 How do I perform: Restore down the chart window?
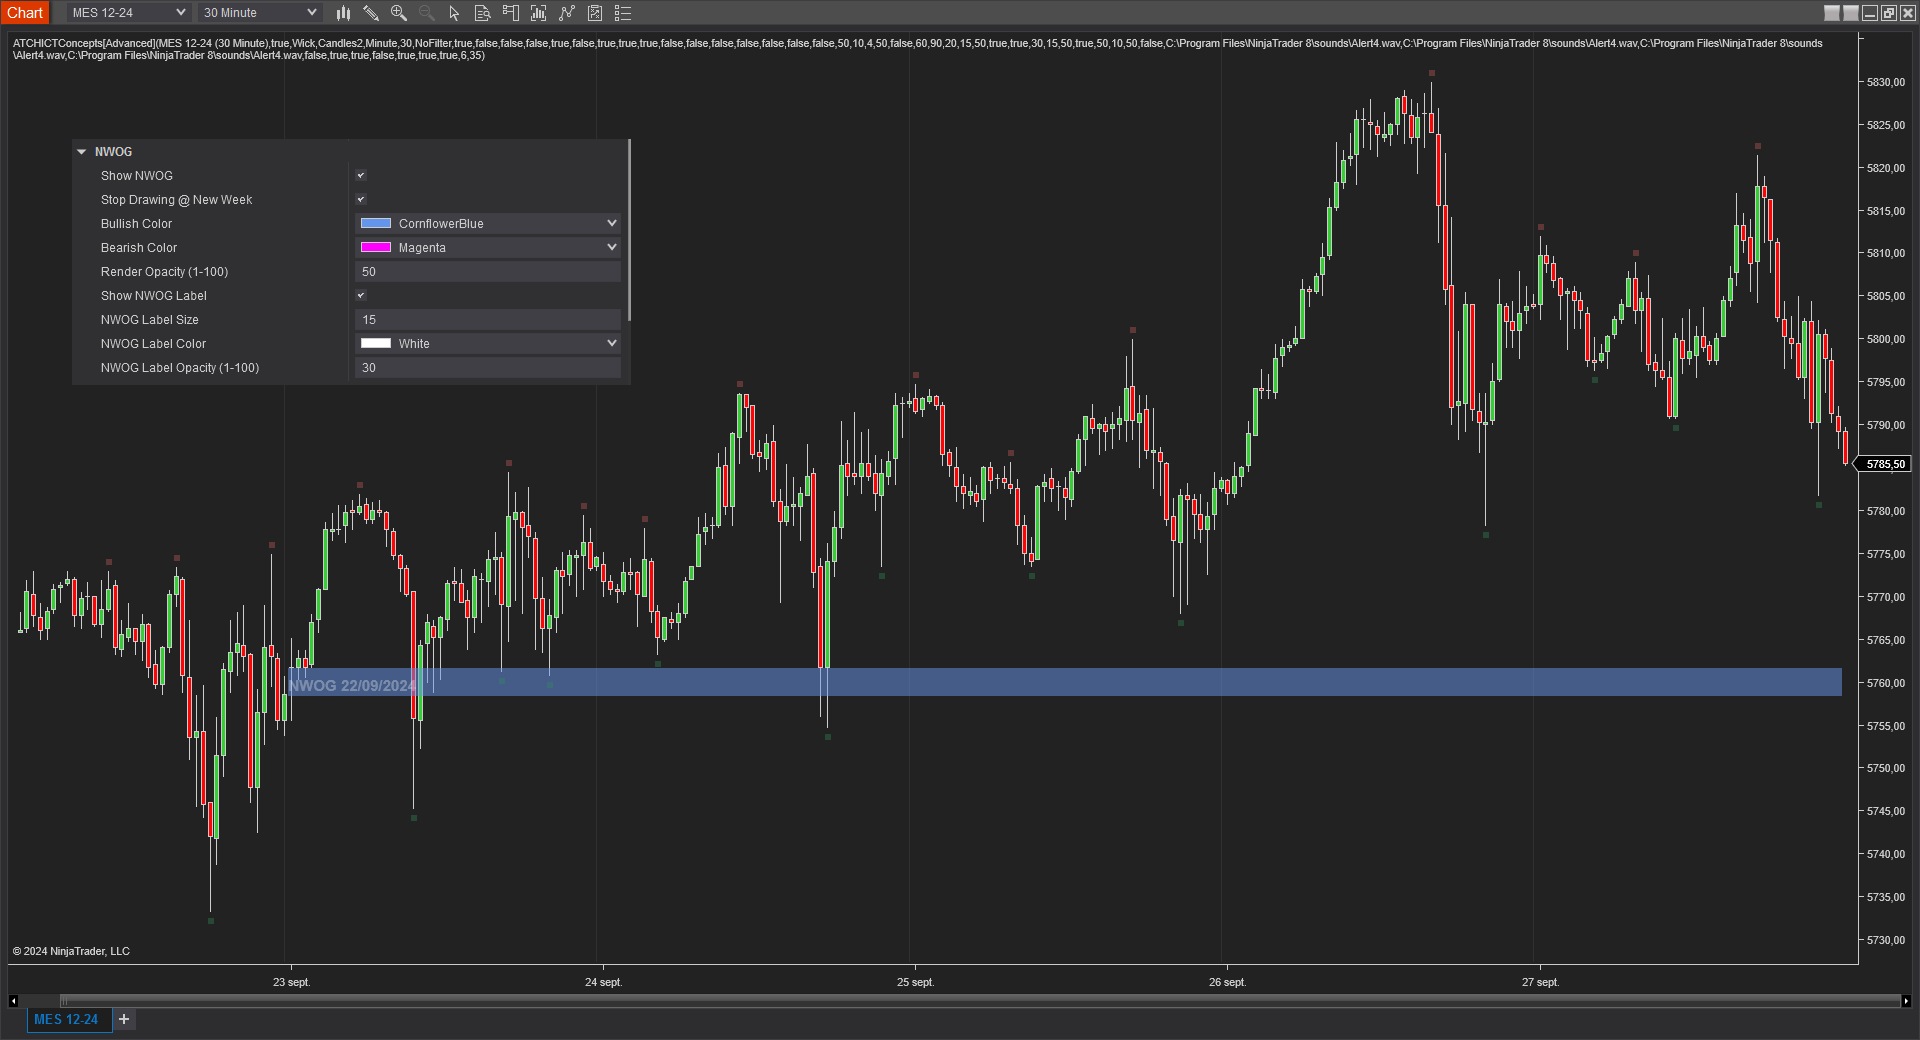(1889, 13)
